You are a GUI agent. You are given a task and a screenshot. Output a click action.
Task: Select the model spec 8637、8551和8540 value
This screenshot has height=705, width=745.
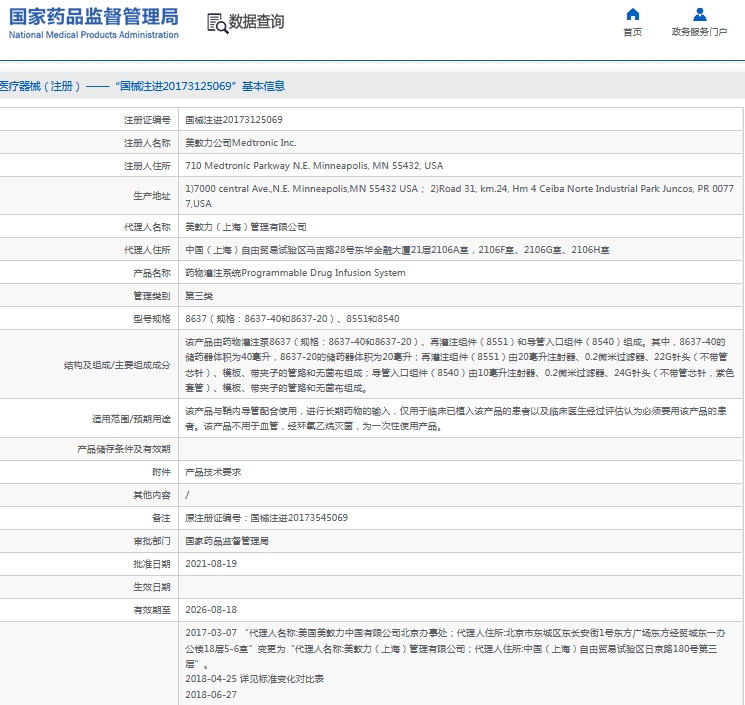click(292, 319)
